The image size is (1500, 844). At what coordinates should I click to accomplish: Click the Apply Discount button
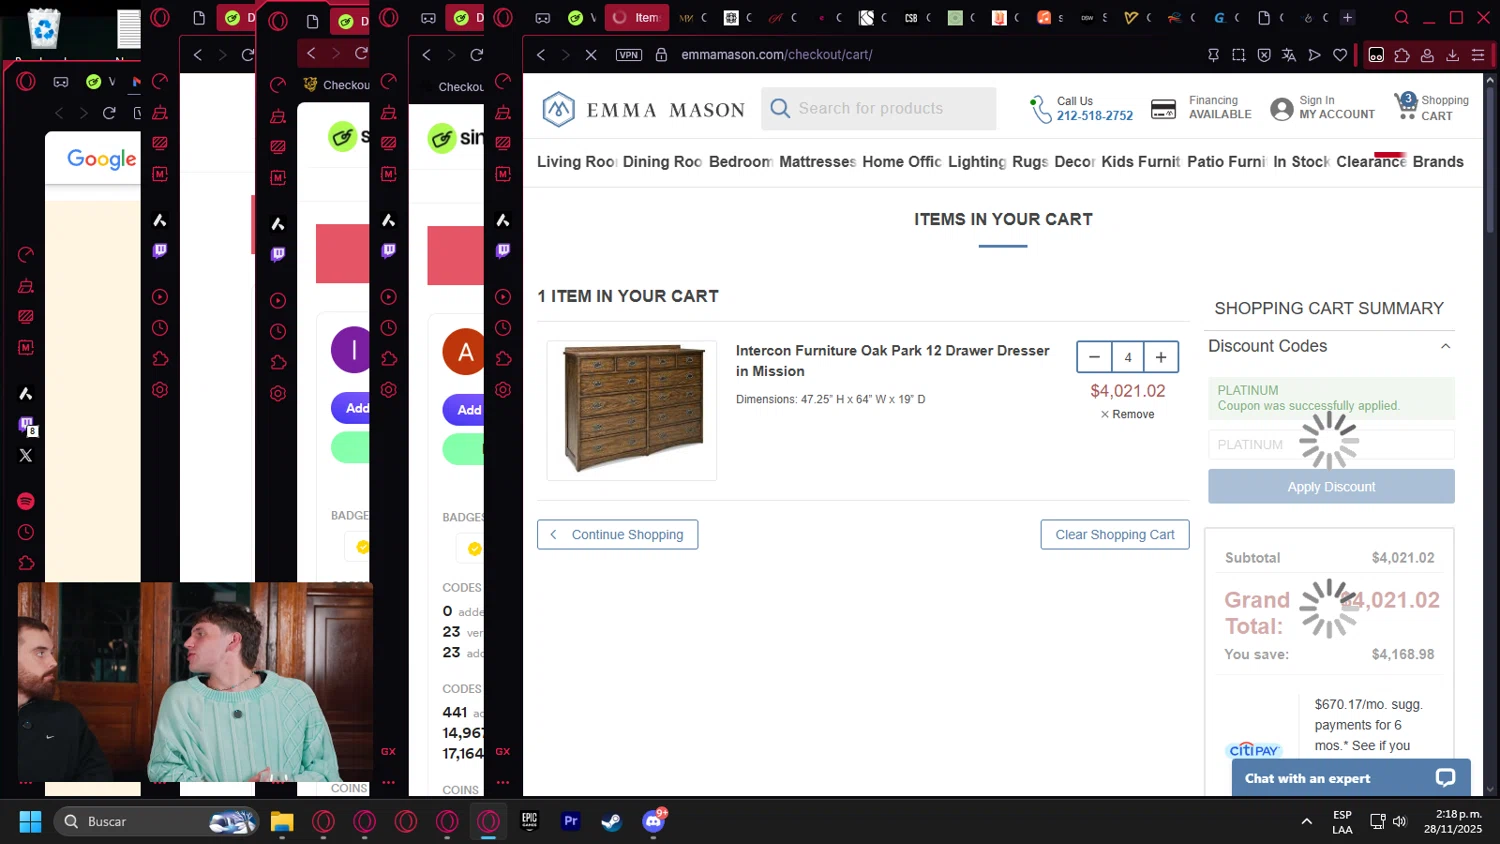tap(1331, 487)
